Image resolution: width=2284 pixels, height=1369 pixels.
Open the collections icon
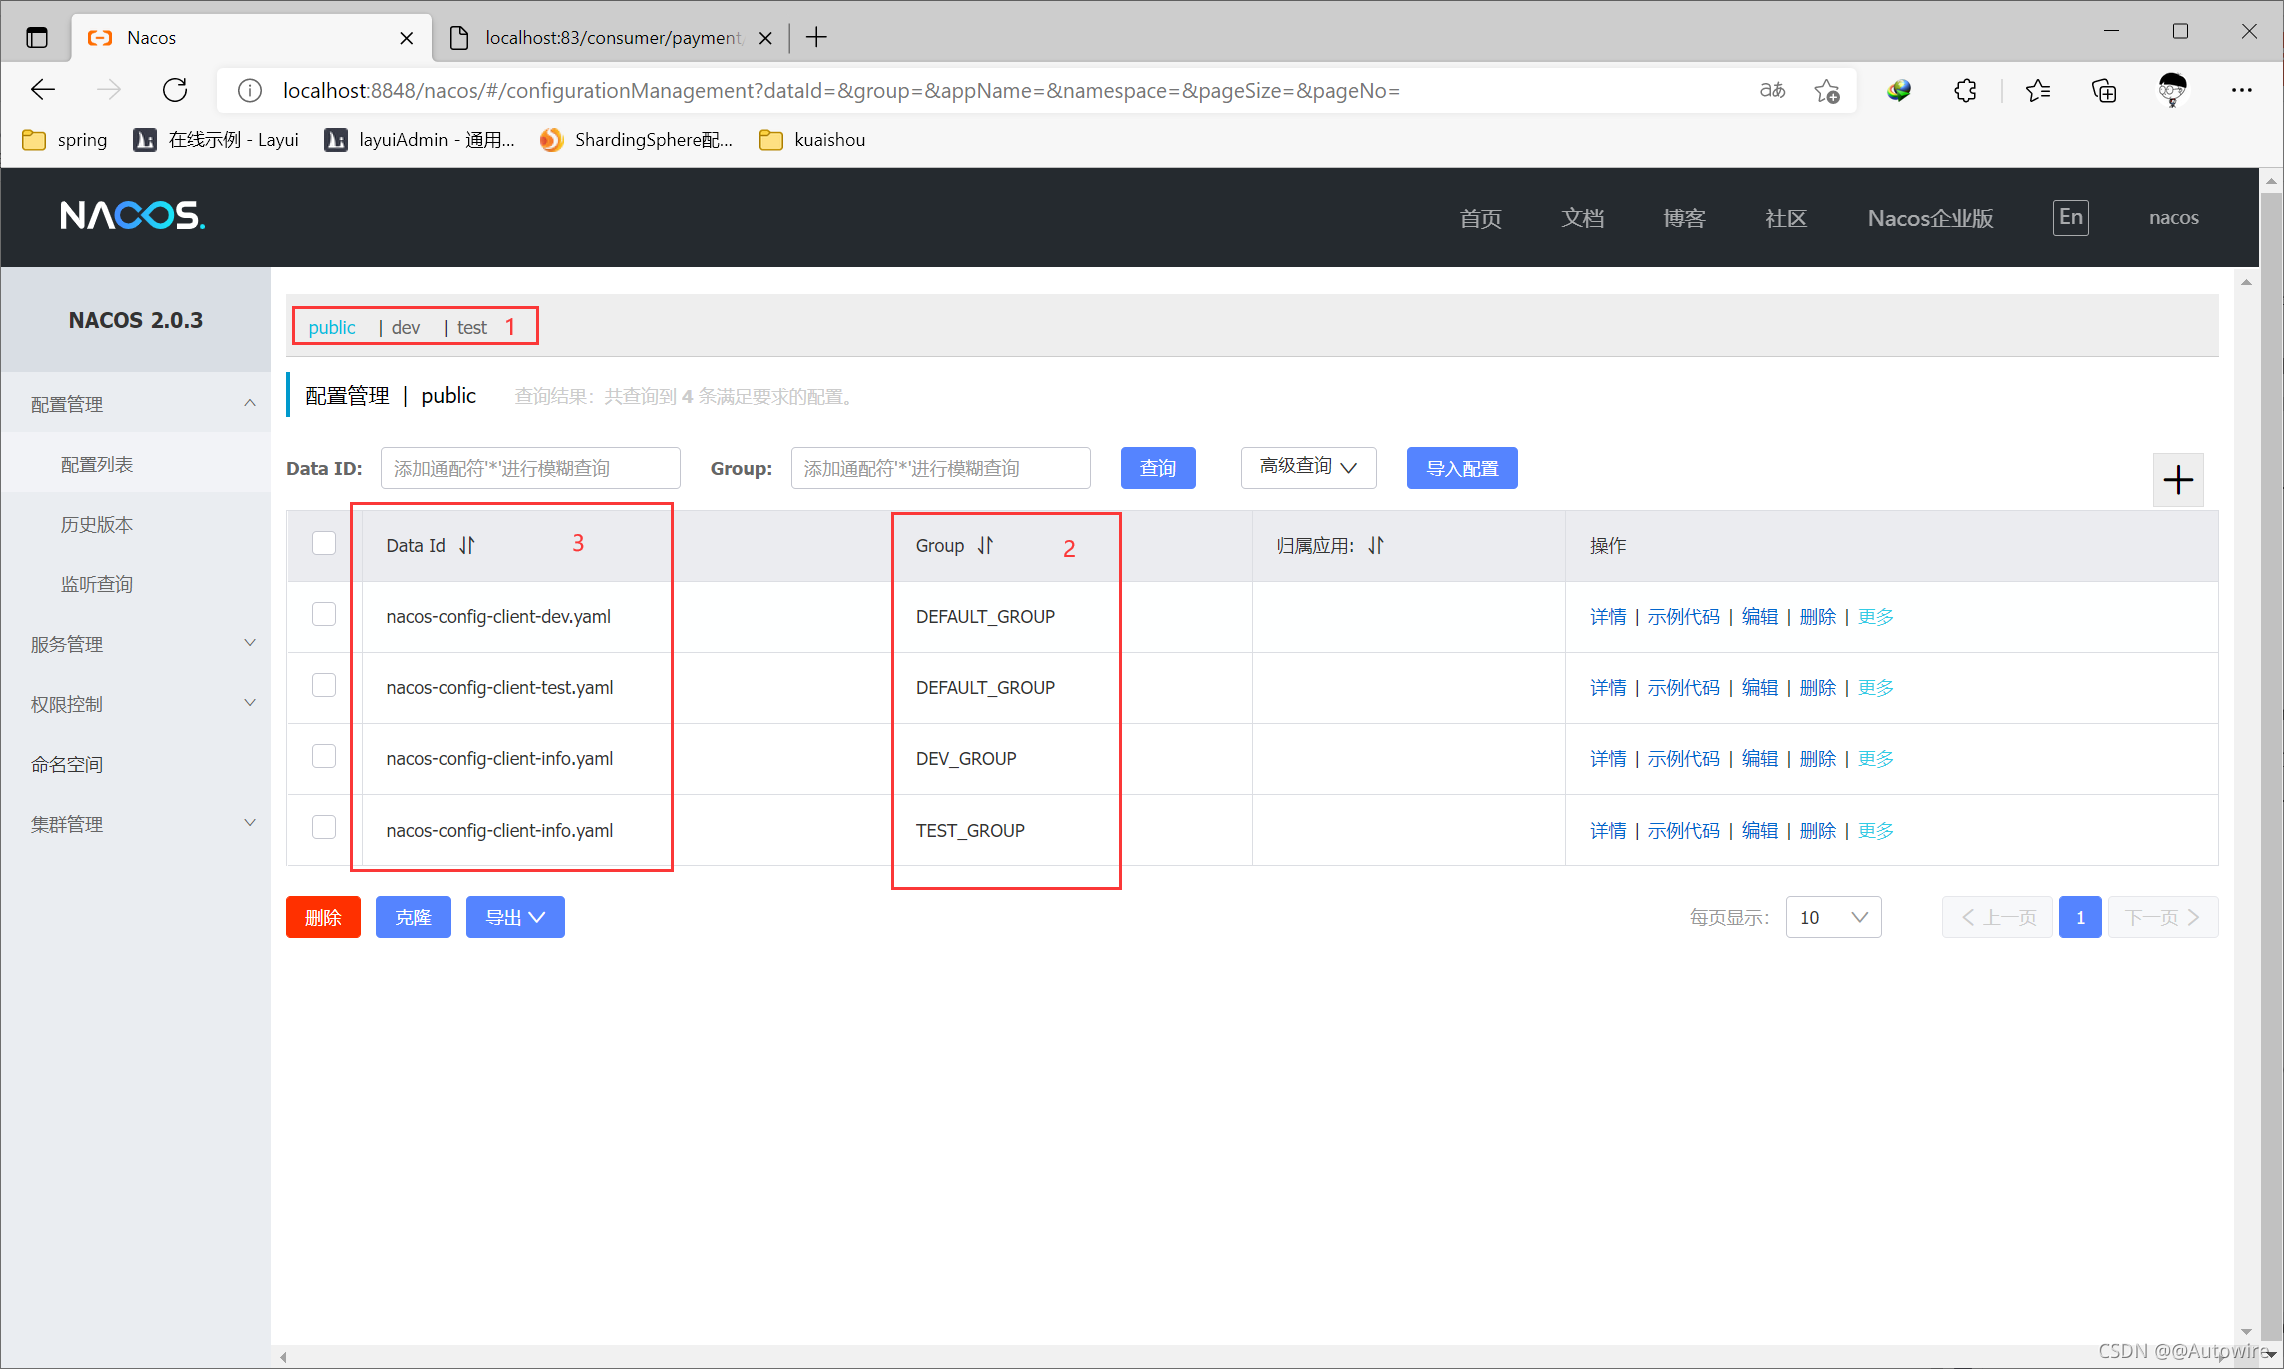[2104, 91]
